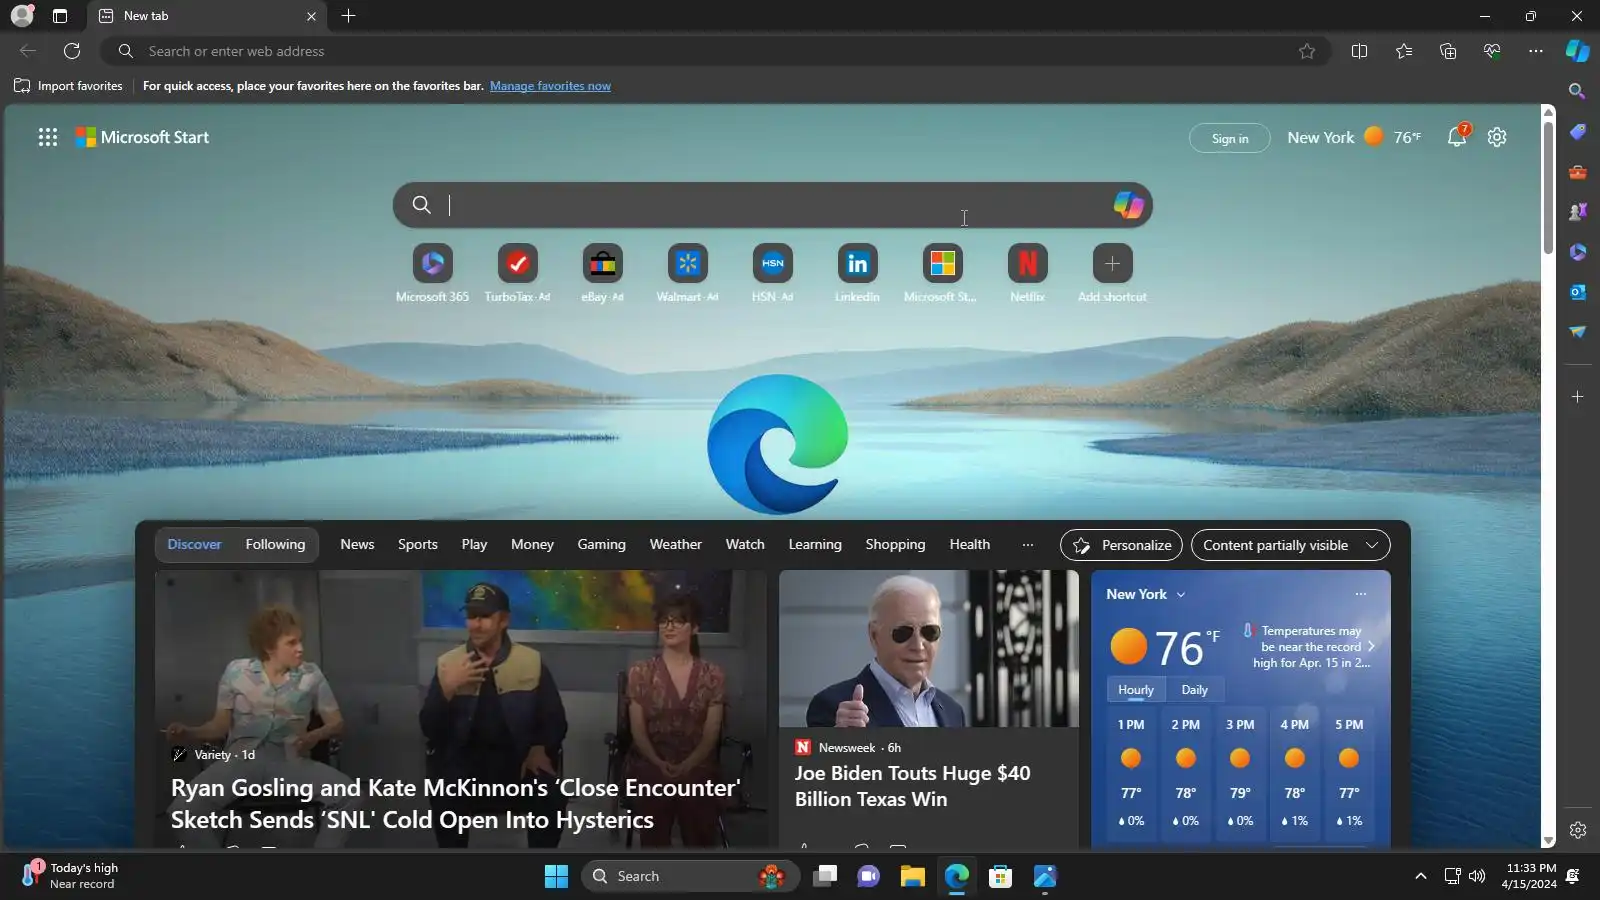
Task: Click the taskbar Search box
Action: pyautogui.click(x=690, y=877)
